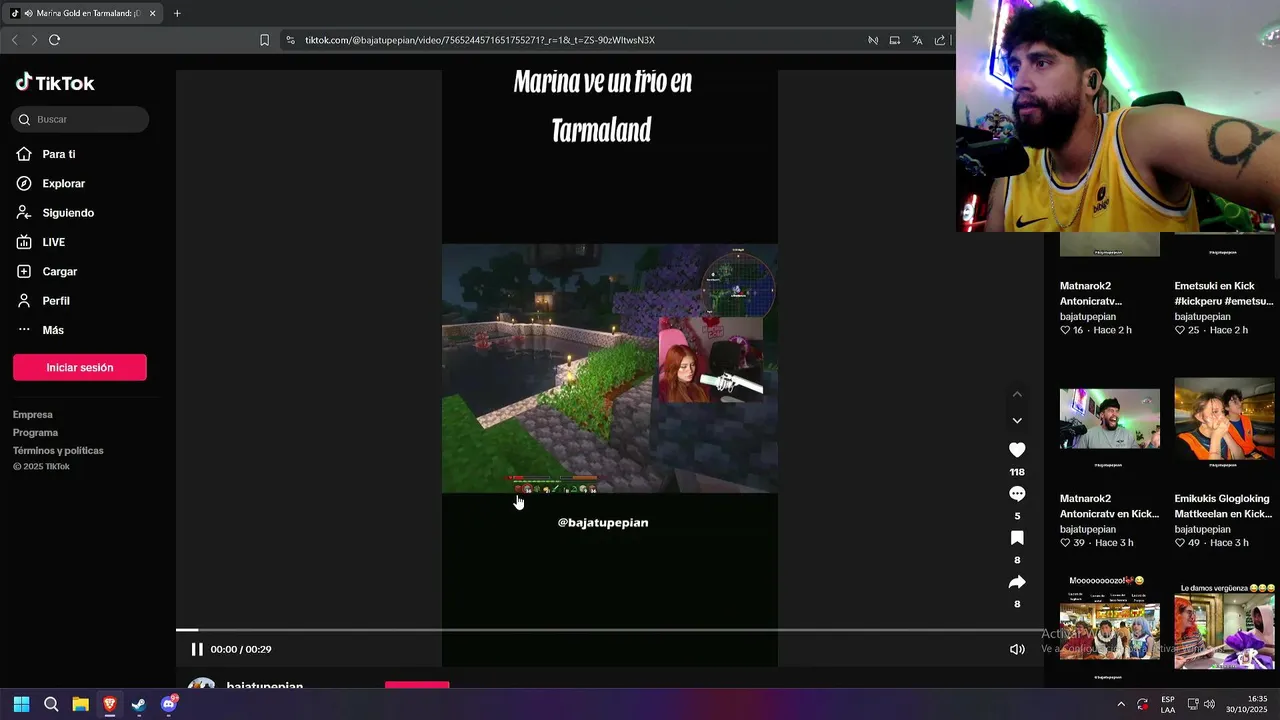Viewport: 1280px width, 720px height.
Task: Close the Marina Gold TikTok tab
Action: pos(153,14)
